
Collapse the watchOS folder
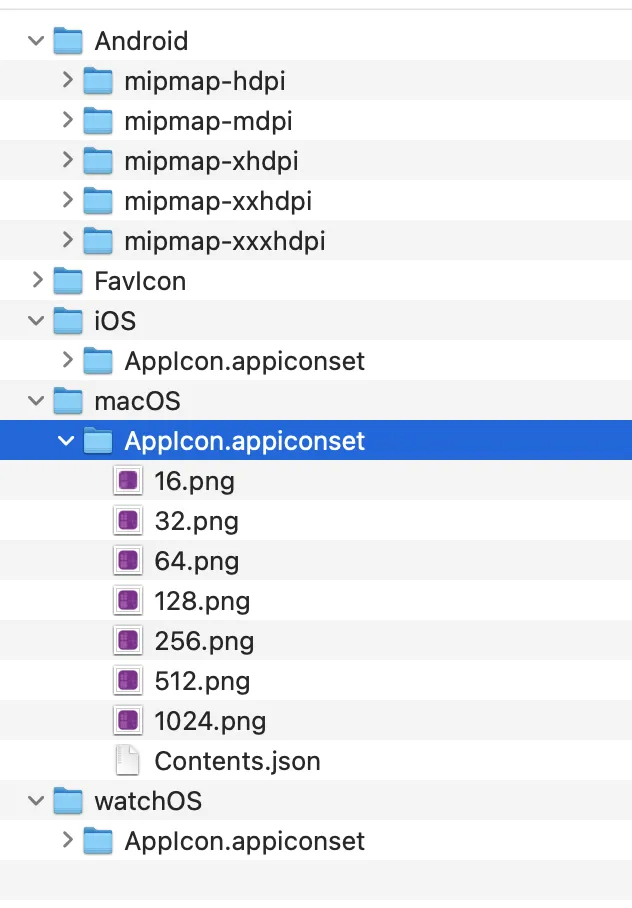(x=37, y=801)
